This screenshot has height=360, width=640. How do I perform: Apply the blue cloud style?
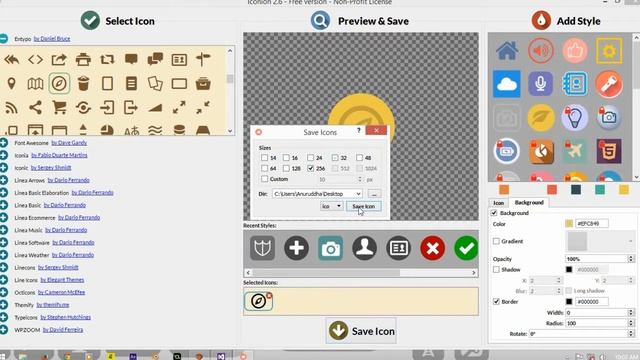[x=507, y=84]
